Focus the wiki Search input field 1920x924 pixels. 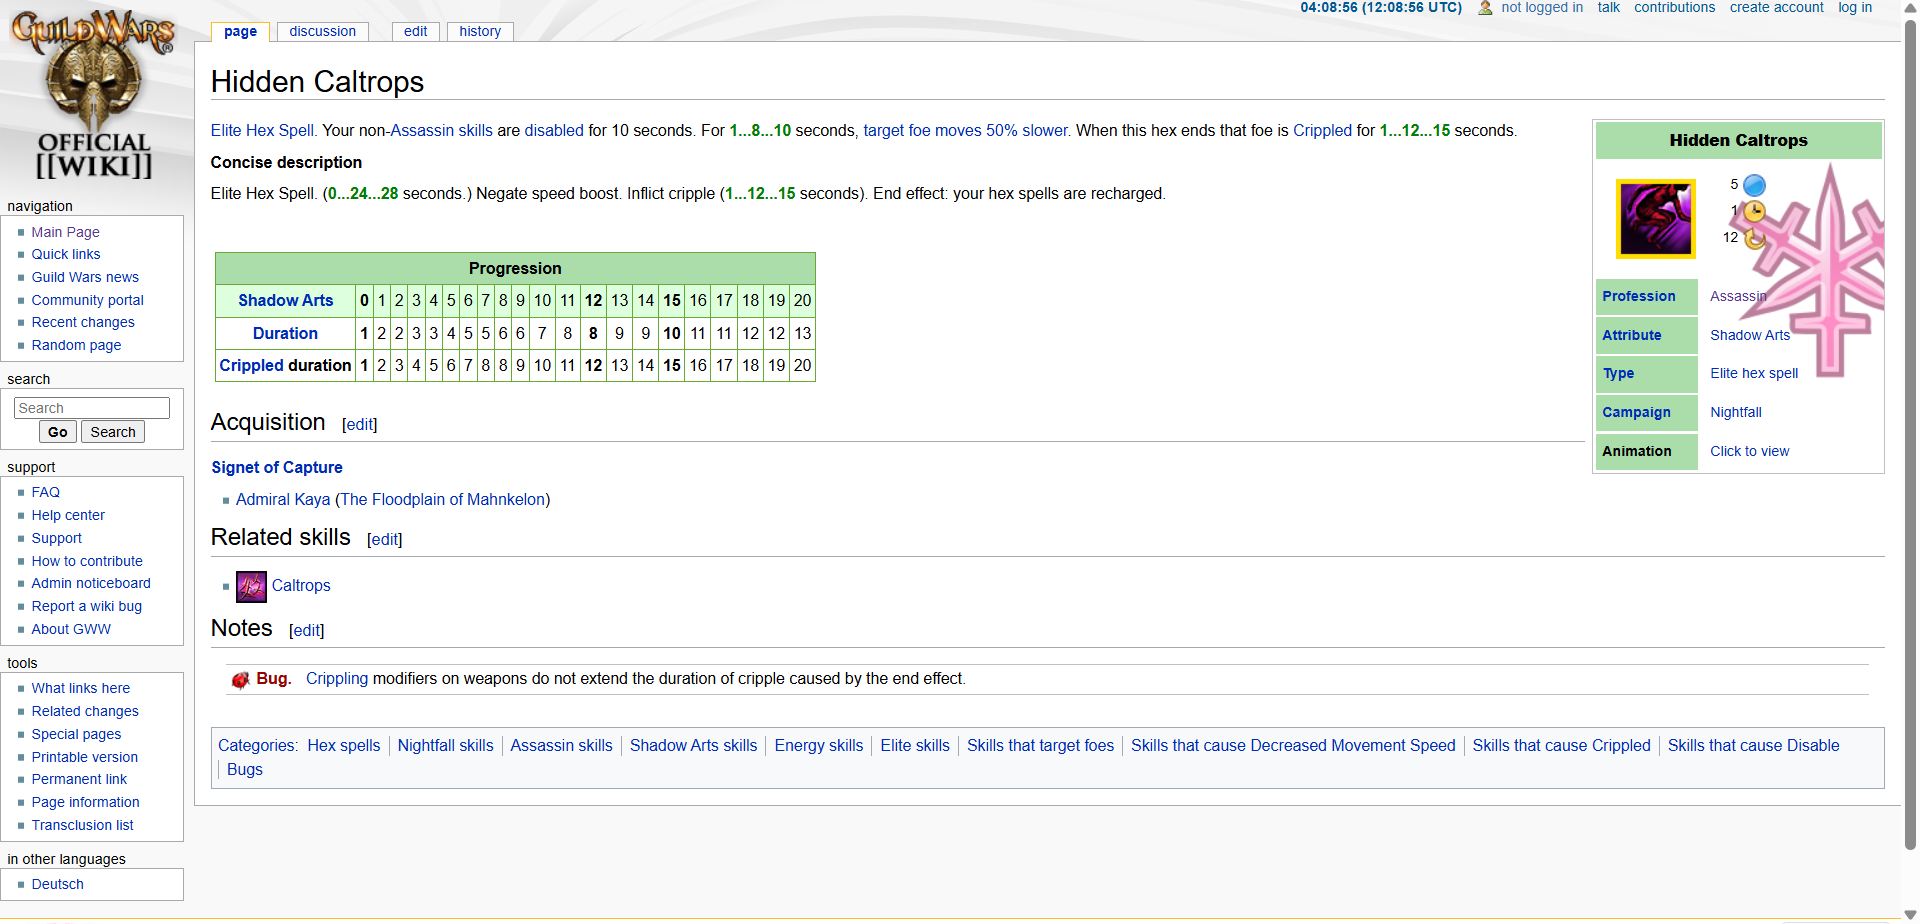pos(92,408)
